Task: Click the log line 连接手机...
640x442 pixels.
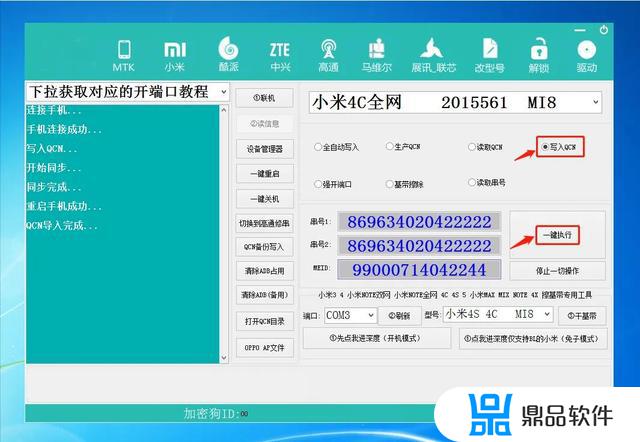Action: tap(53, 110)
